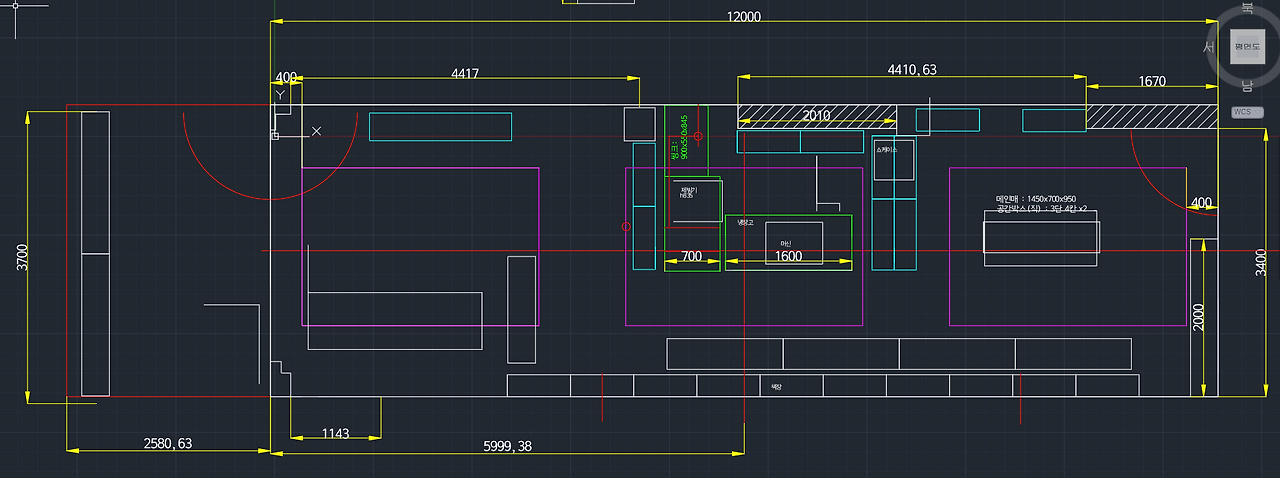Click the 서 (west) compass label
The width and height of the screenshot is (1280, 478).
point(1208,47)
